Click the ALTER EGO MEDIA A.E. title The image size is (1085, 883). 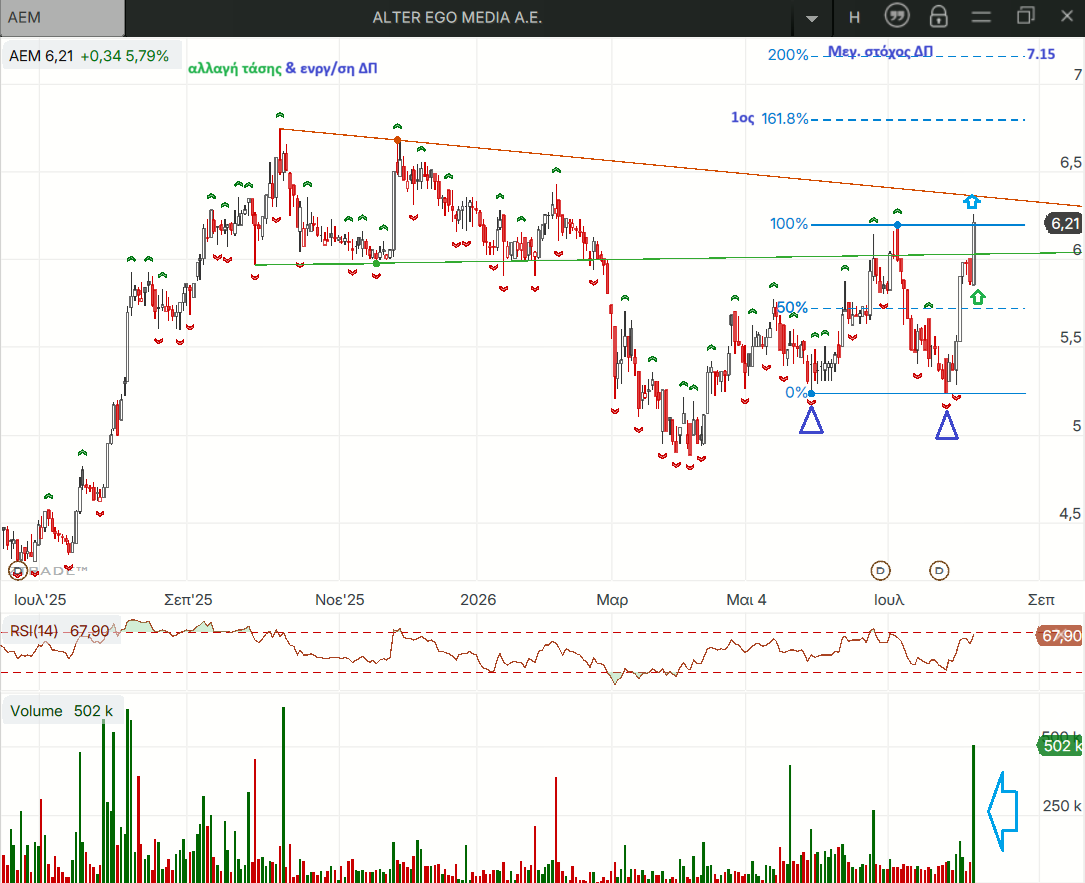[x=457, y=17]
